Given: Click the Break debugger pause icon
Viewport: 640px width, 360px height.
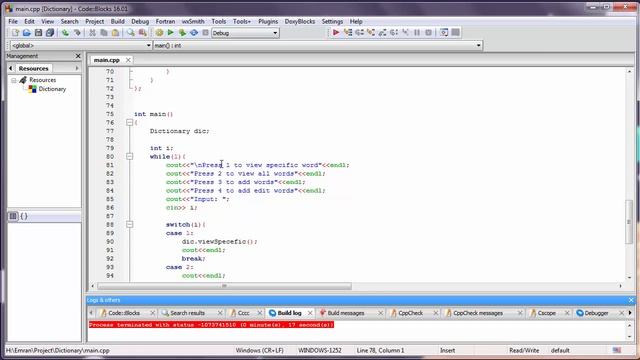Looking at the screenshot, I should coord(417,32).
